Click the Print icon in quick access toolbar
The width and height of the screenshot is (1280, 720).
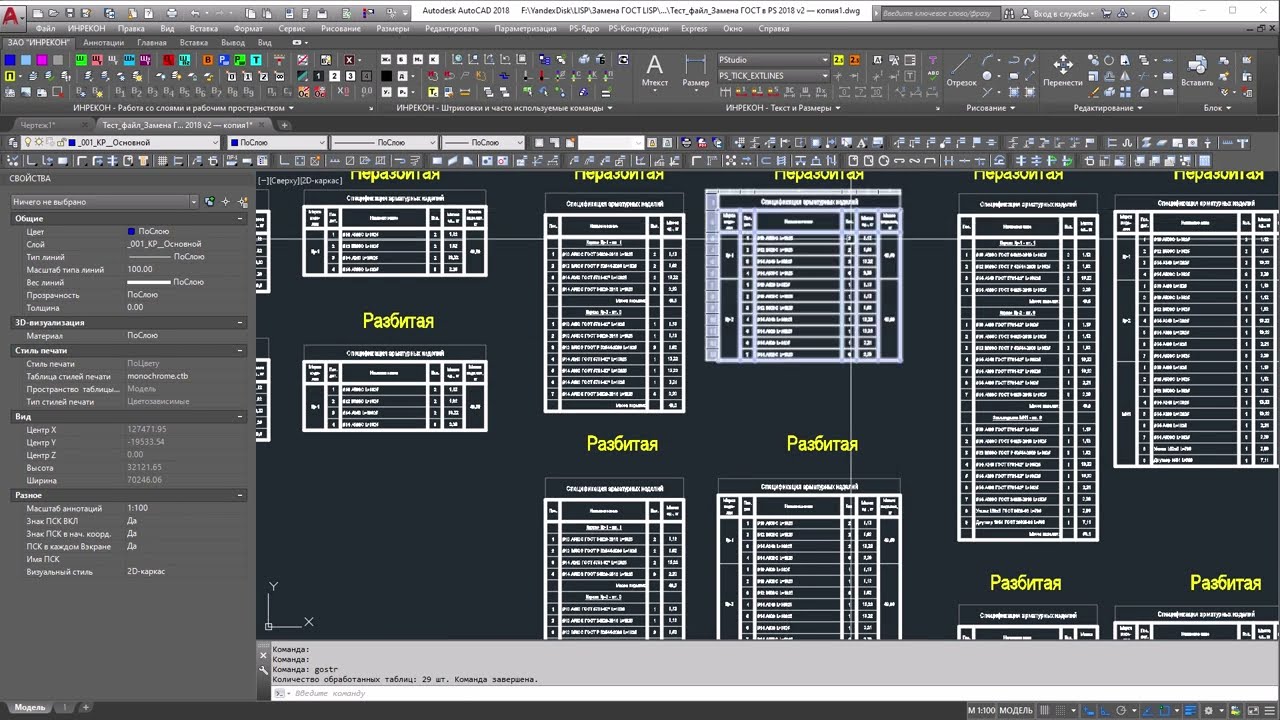171,12
